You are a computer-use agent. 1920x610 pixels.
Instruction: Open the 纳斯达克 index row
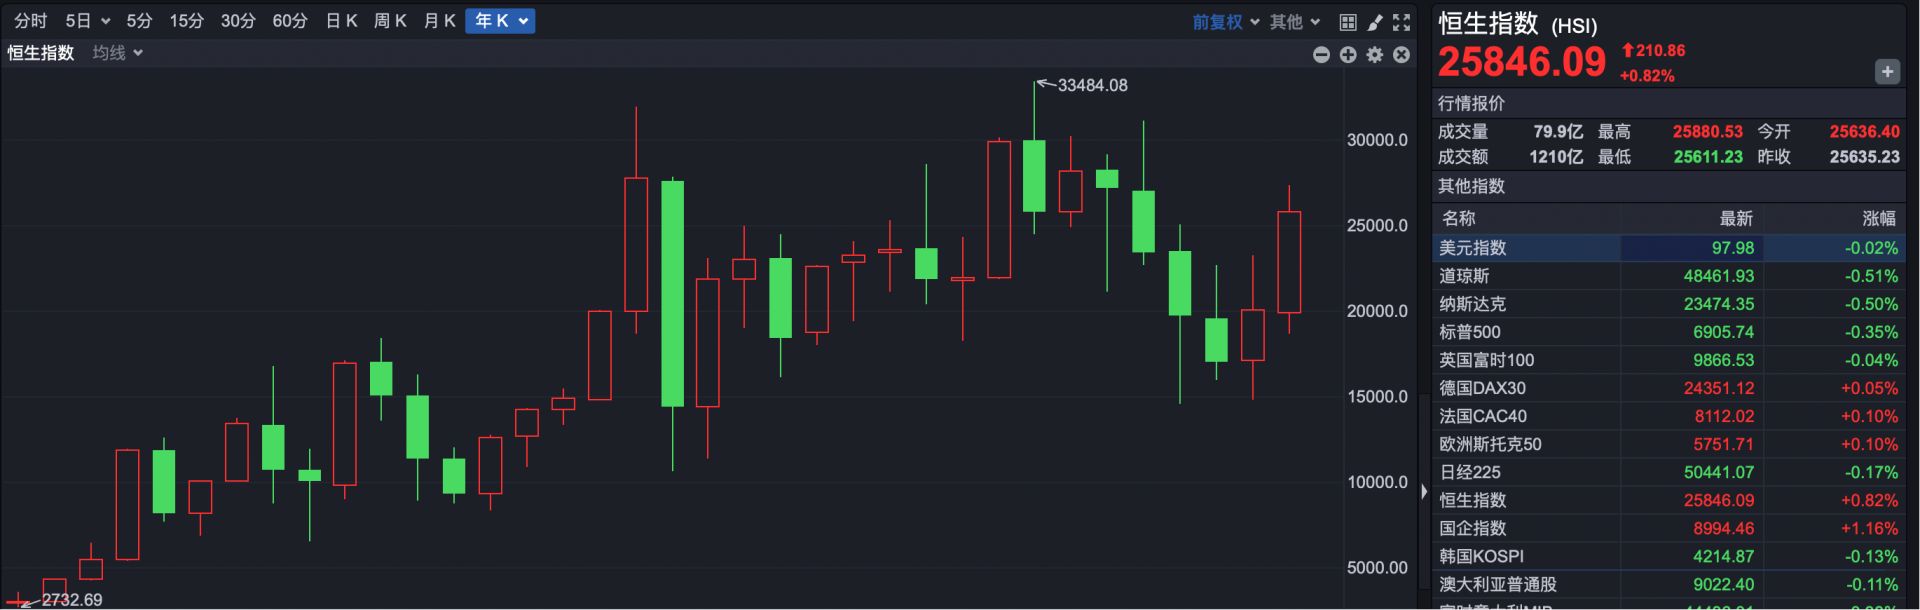[1668, 304]
